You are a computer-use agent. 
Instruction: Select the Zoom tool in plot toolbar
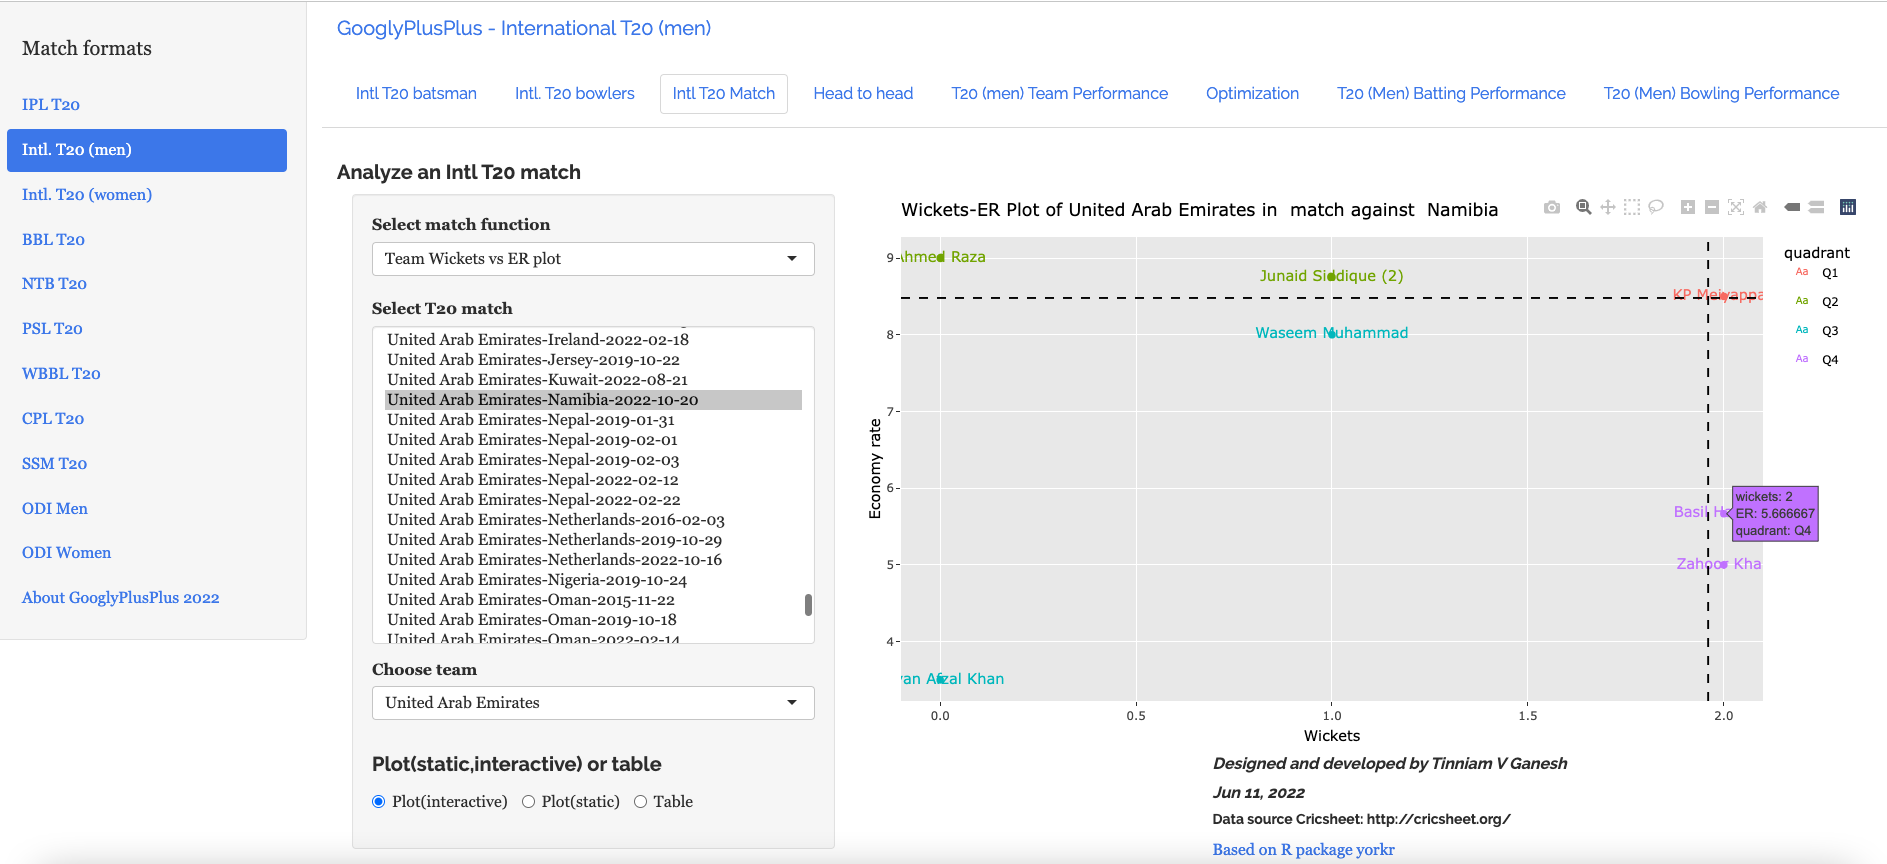(1583, 207)
